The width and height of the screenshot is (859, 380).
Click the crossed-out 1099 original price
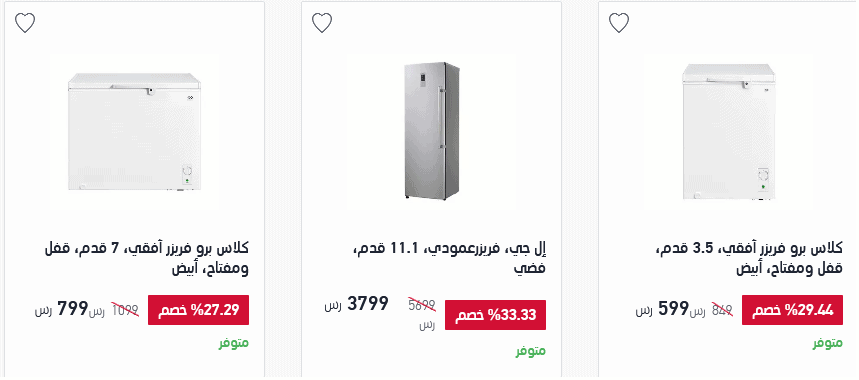[125, 310]
